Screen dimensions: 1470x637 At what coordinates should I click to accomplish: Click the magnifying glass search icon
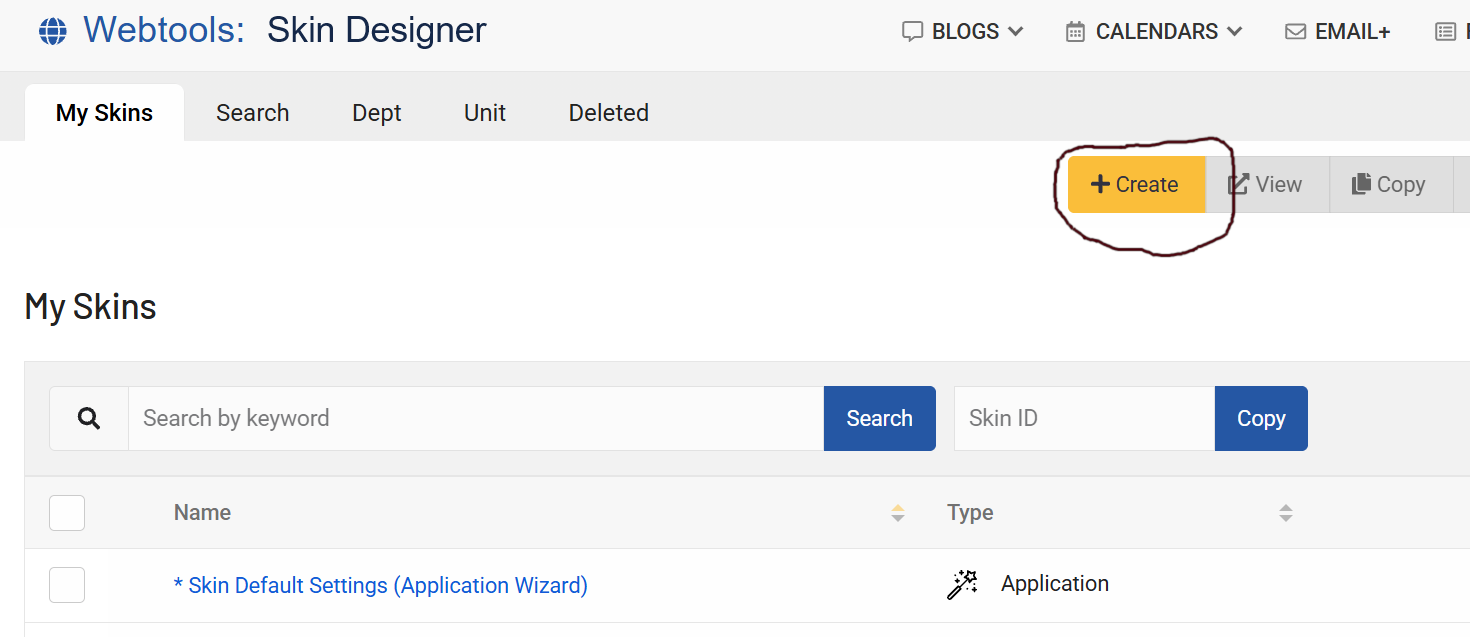pyautogui.click(x=89, y=419)
